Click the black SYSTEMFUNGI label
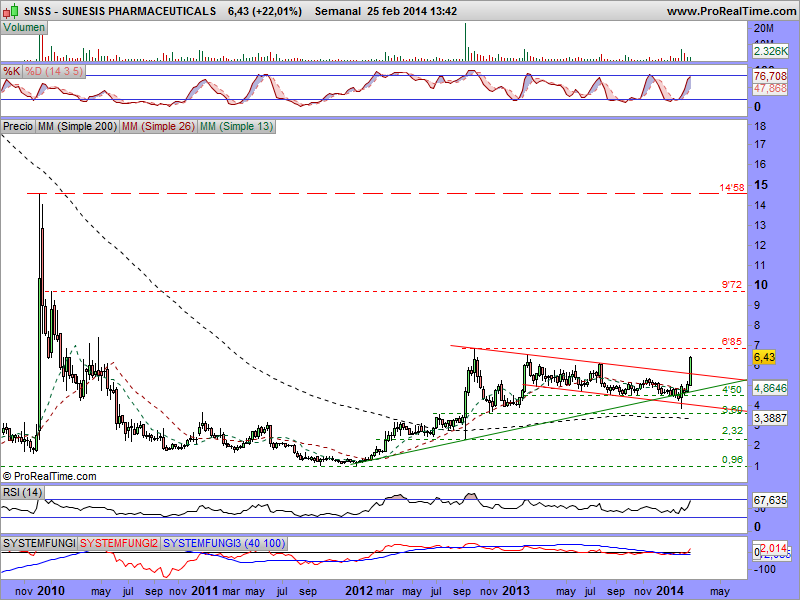The width and height of the screenshot is (800, 600). [x=39, y=543]
